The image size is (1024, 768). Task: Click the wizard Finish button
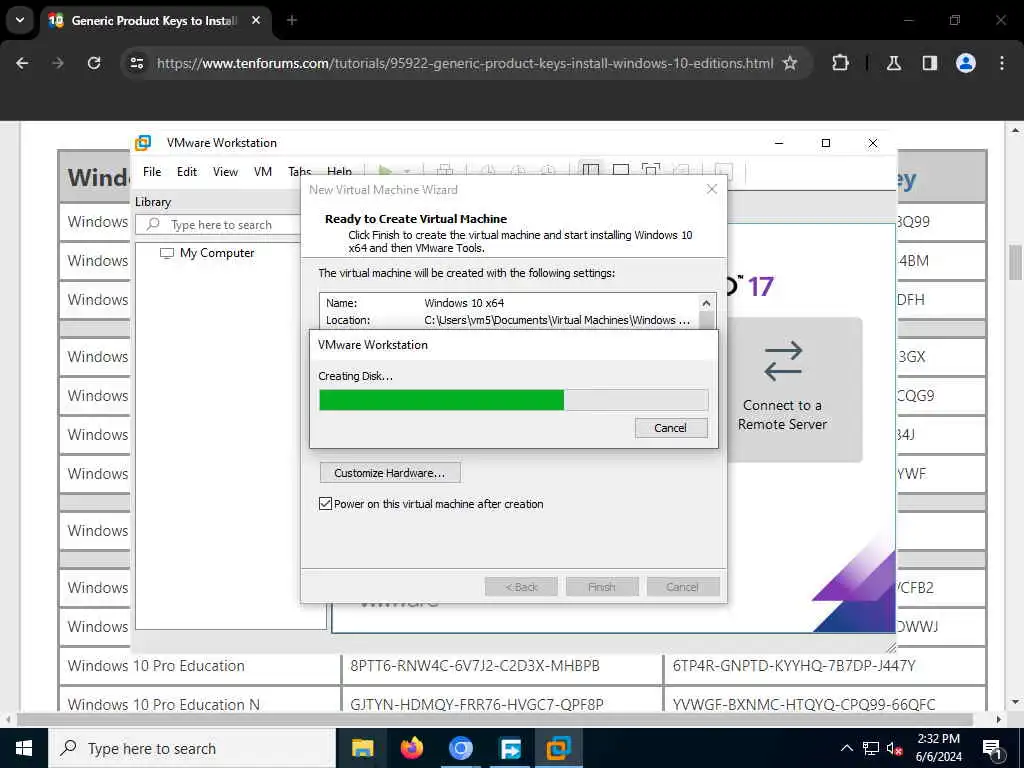click(601, 587)
